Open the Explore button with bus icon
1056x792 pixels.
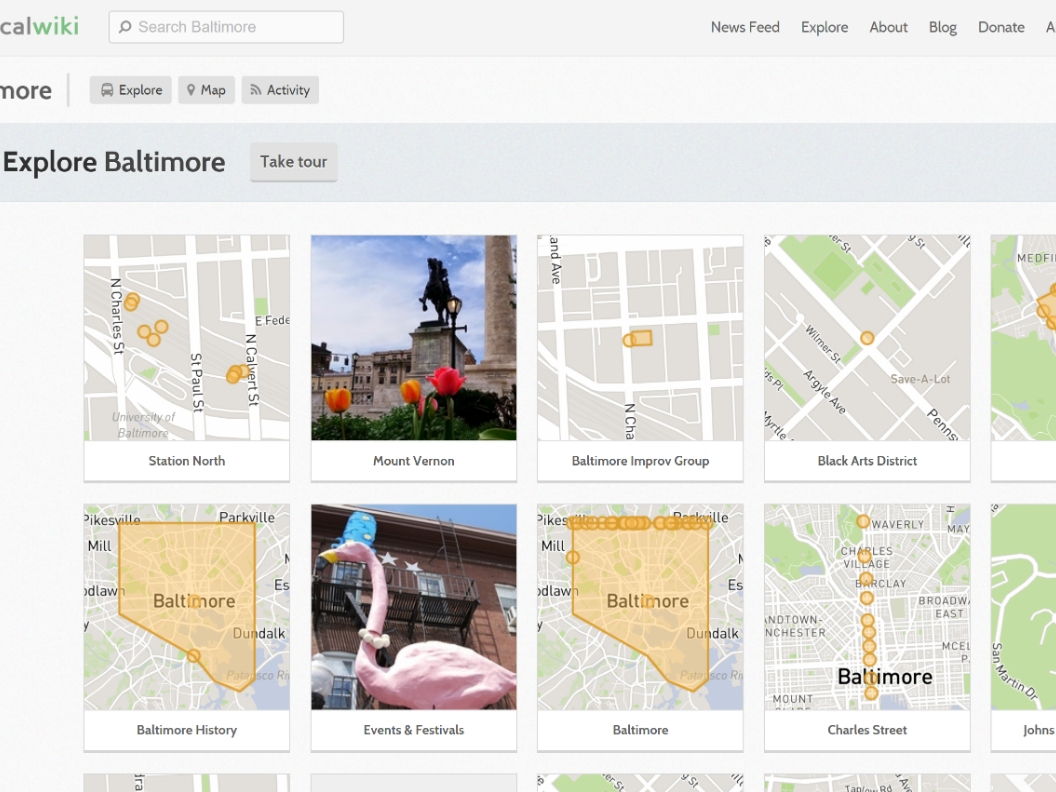[x=131, y=90]
